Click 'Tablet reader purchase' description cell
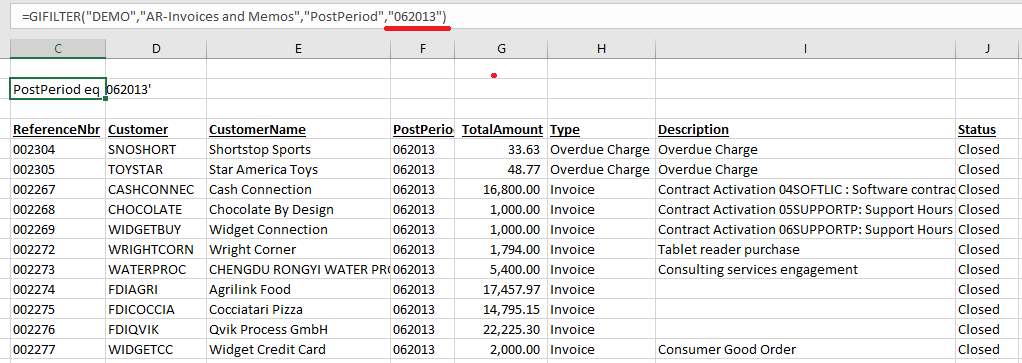The height and width of the screenshot is (363, 1022). [805, 250]
